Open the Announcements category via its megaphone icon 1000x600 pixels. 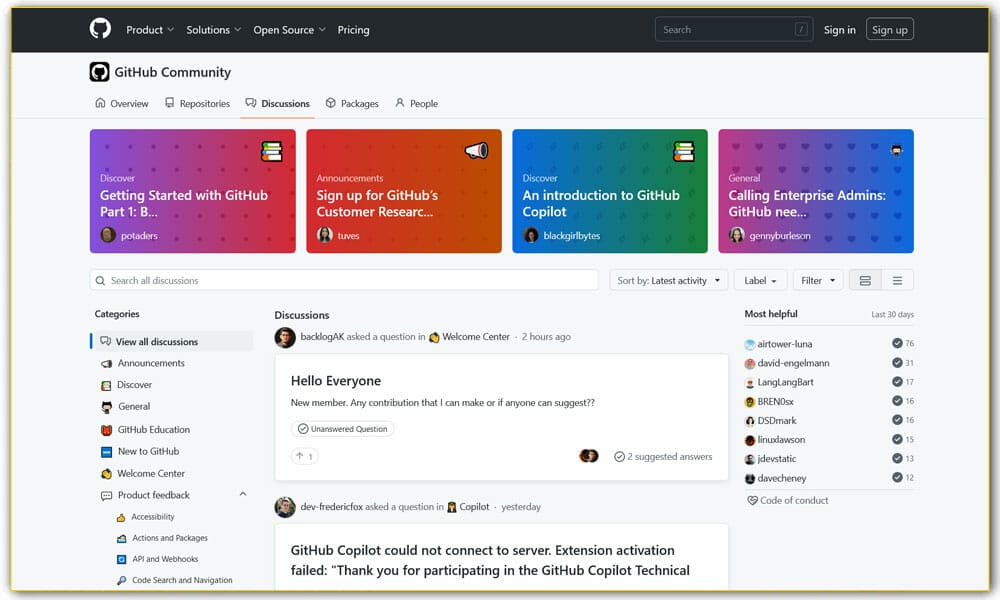(x=105, y=363)
